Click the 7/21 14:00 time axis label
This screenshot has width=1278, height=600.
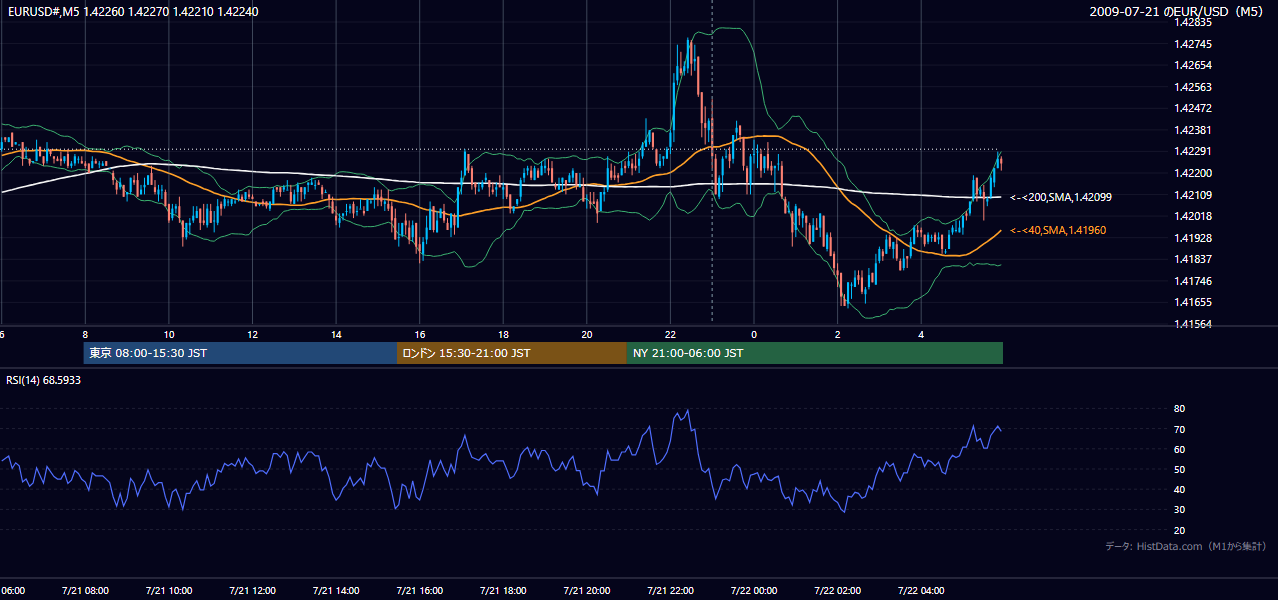click(336, 591)
